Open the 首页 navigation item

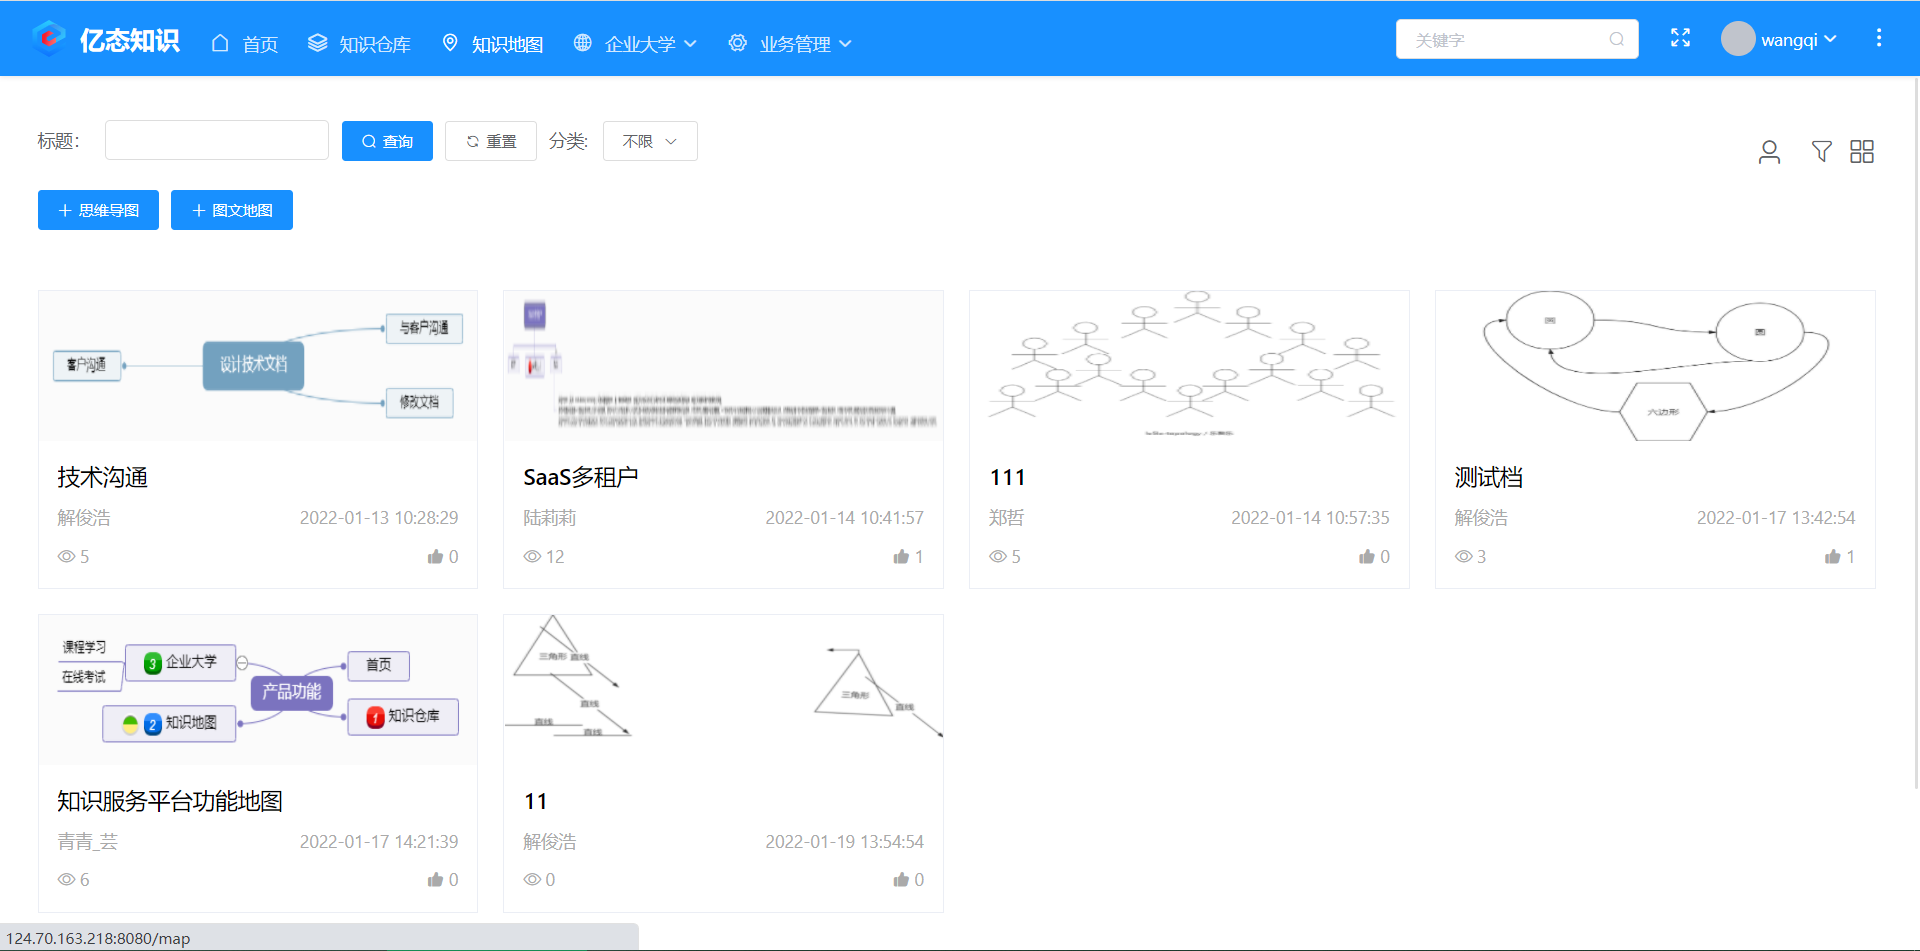coord(245,44)
